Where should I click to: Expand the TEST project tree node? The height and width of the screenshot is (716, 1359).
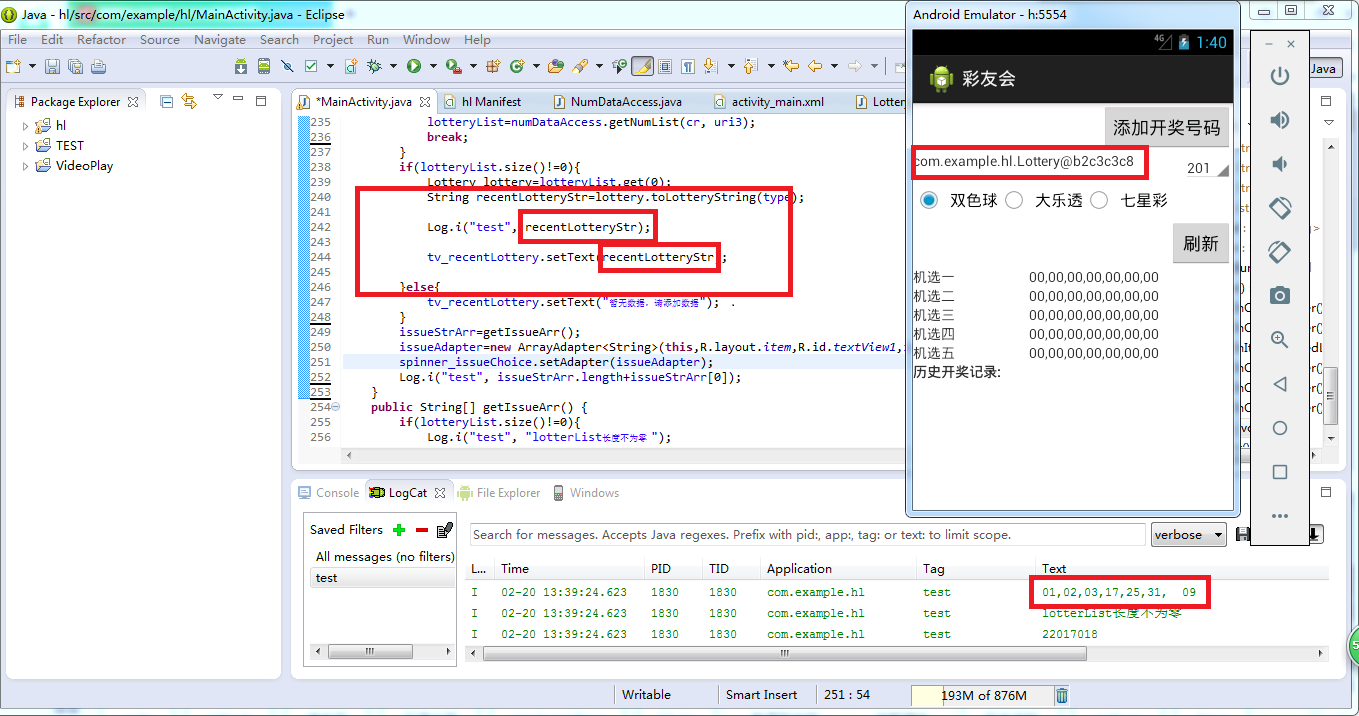[x=26, y=146]
